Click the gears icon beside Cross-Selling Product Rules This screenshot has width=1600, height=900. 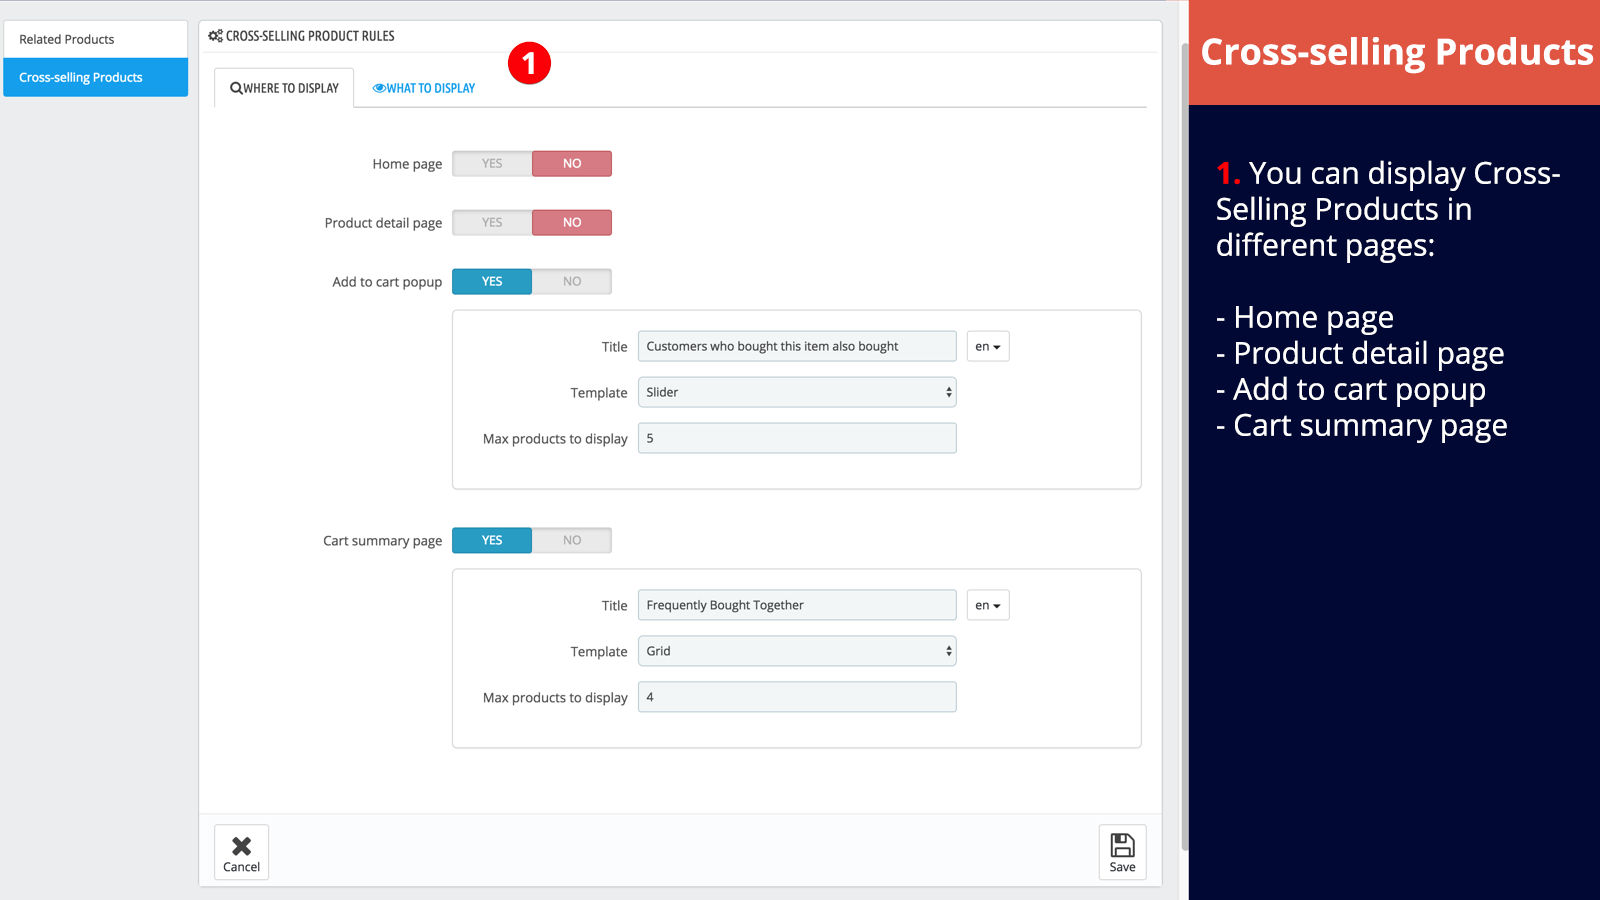coord(215,36)
